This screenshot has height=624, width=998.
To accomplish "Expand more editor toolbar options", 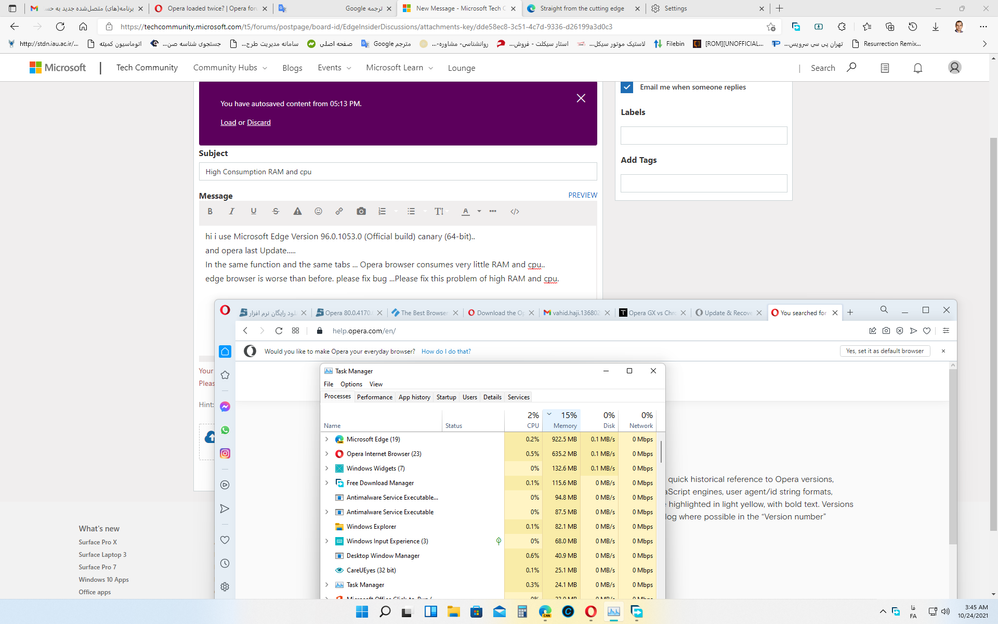I will (493, 211).
